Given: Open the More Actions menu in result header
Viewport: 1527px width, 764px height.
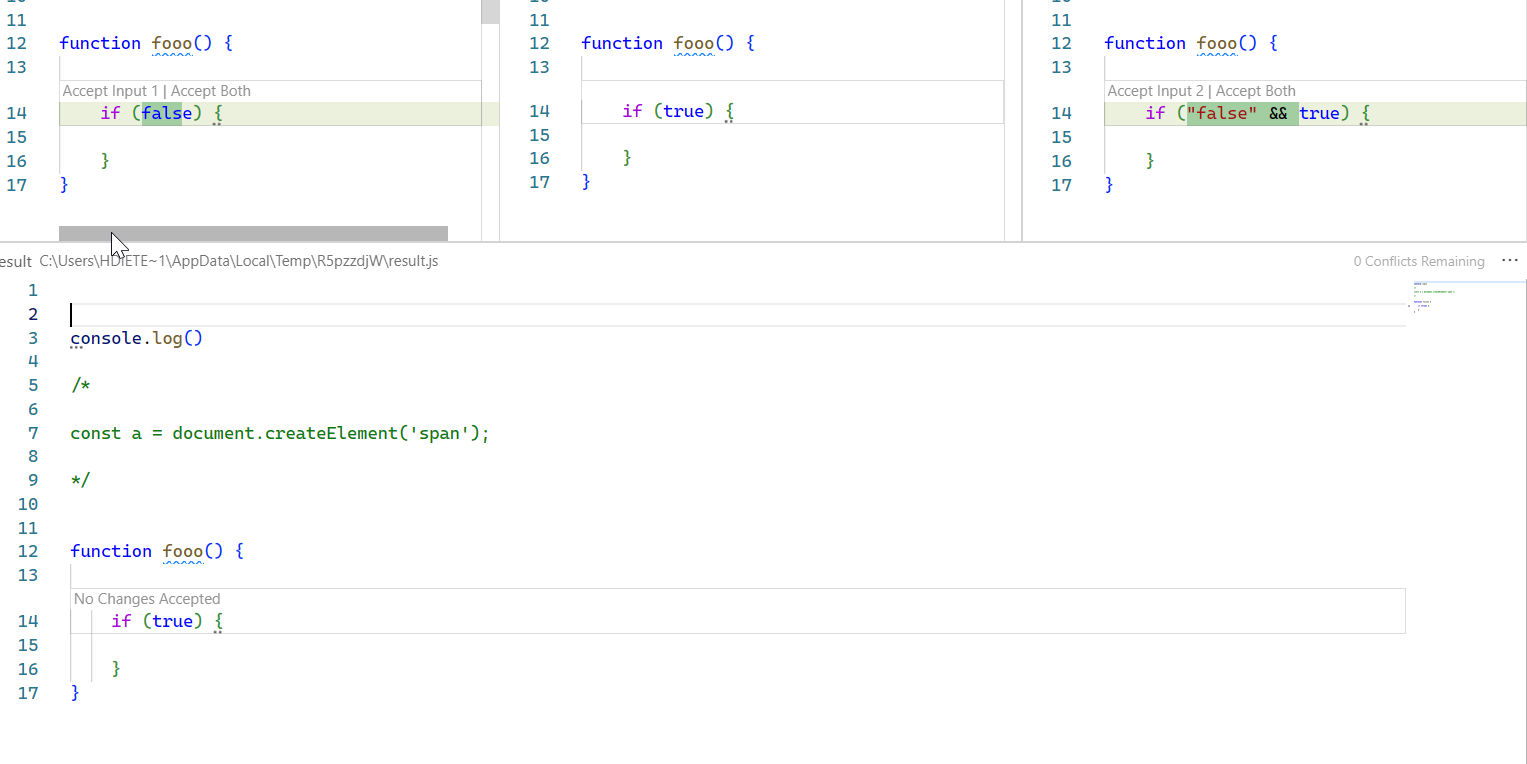Looking at the screenshot, I should [1510, 261].
